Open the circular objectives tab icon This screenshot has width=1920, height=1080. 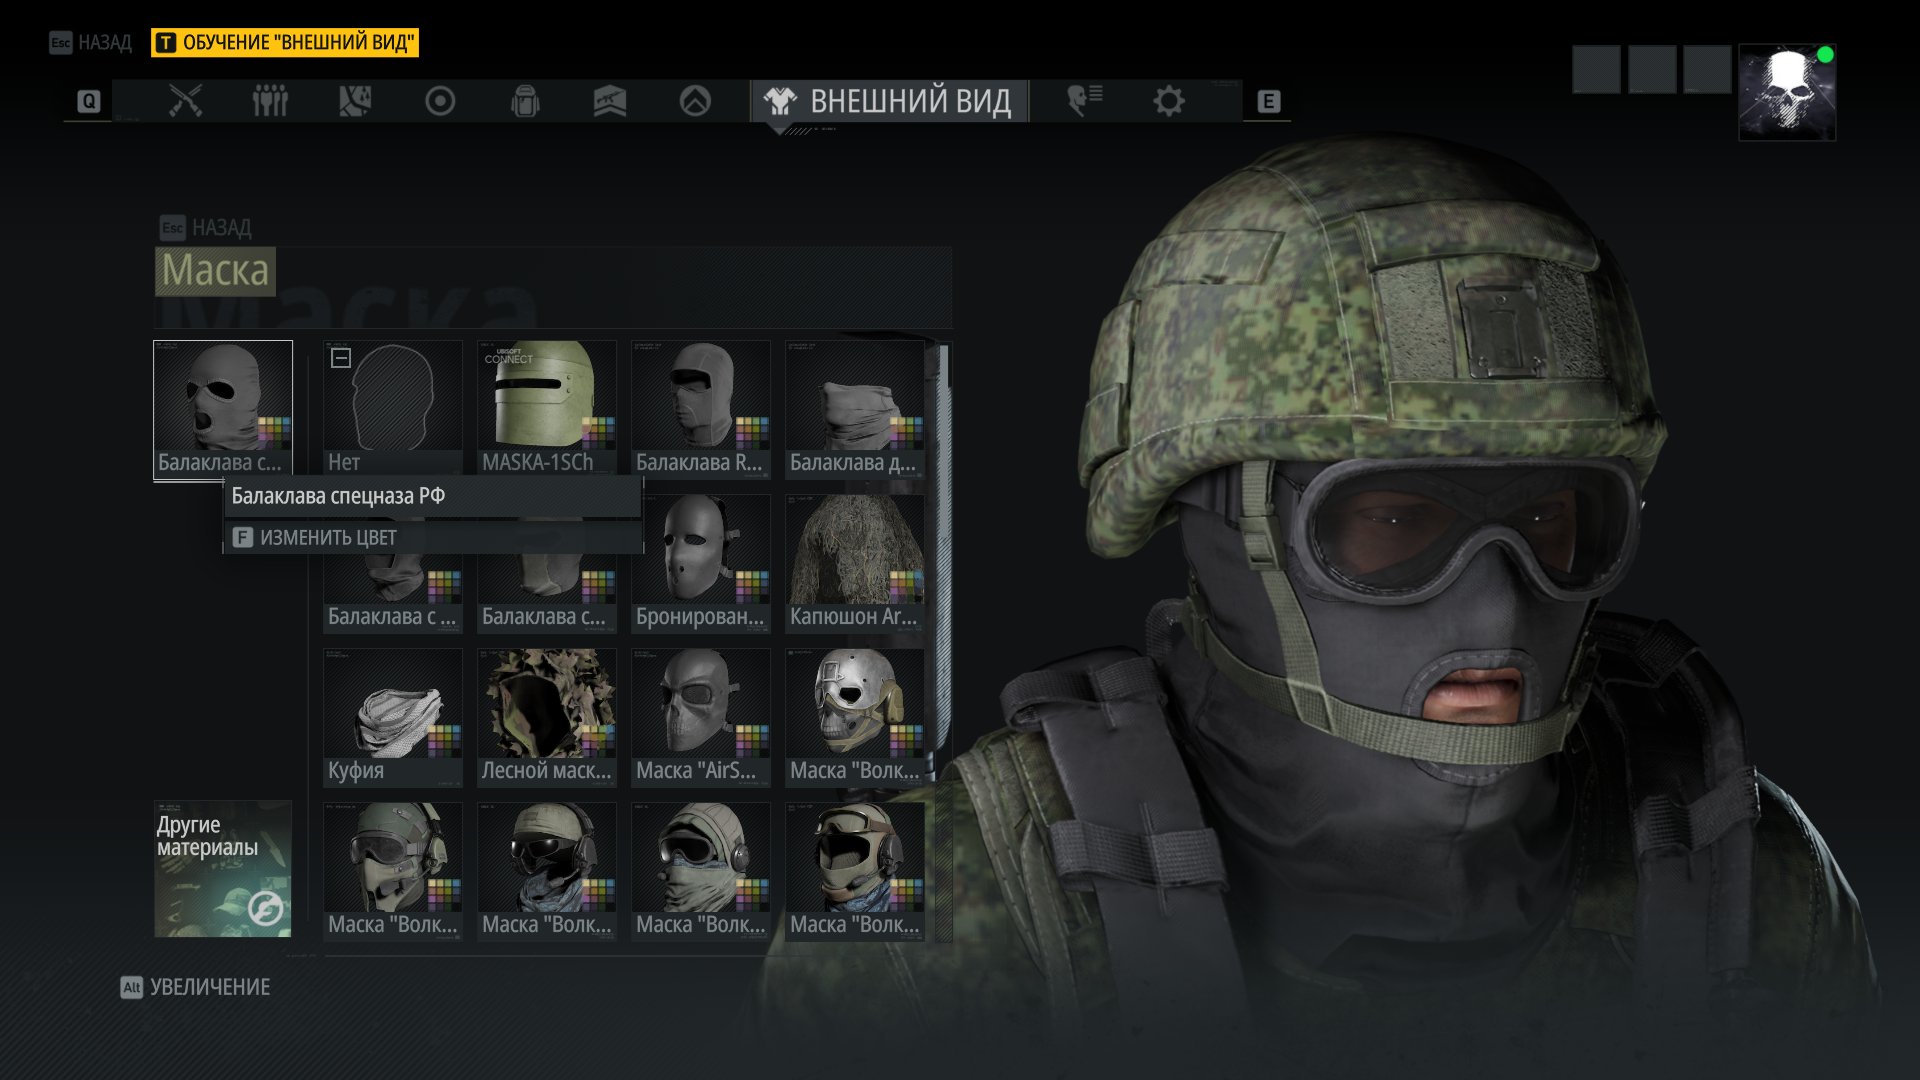[x=440, y=101]
